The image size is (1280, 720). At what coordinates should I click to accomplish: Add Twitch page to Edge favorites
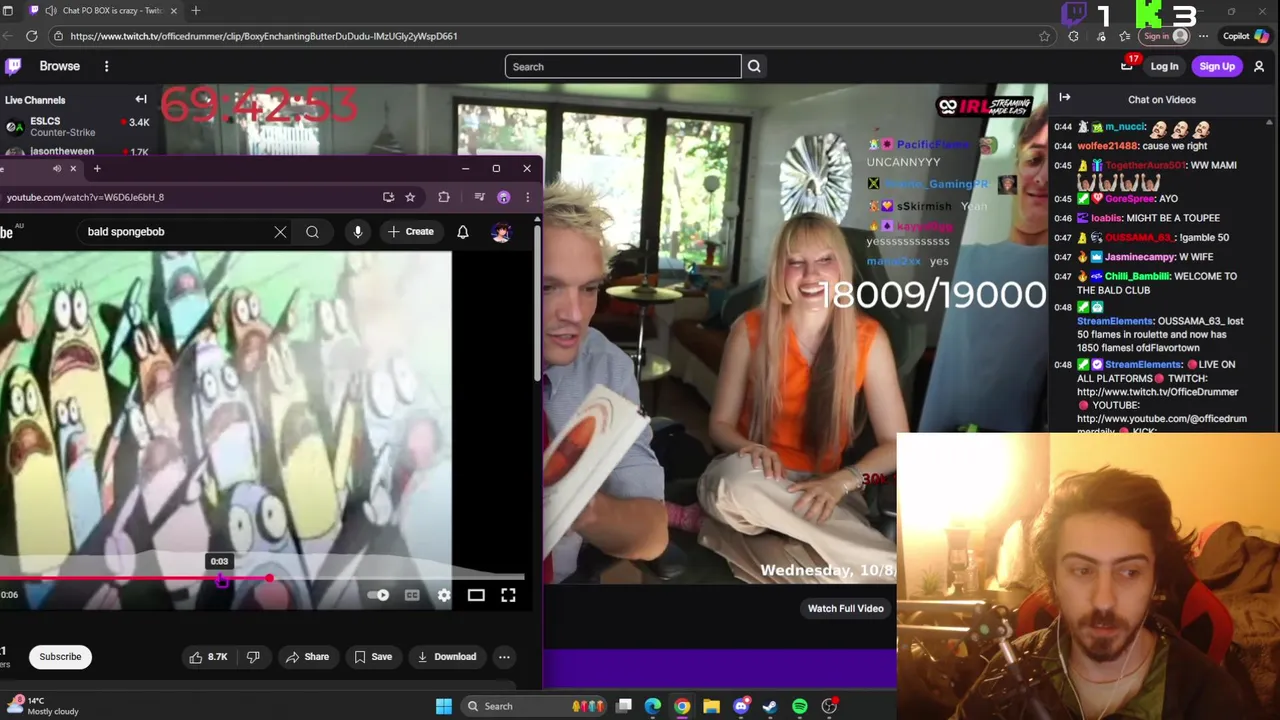pos(1045,36)
